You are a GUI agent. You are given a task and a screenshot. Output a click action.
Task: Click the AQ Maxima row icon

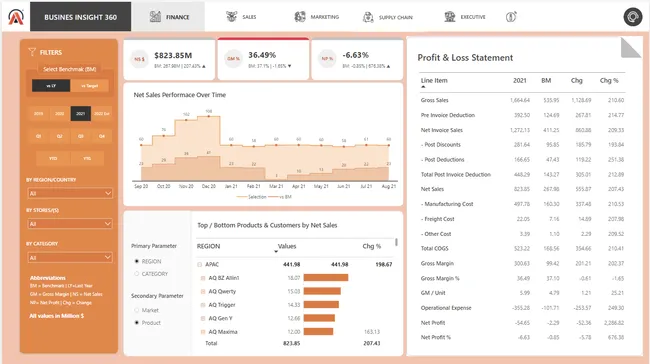coord(203,332)
